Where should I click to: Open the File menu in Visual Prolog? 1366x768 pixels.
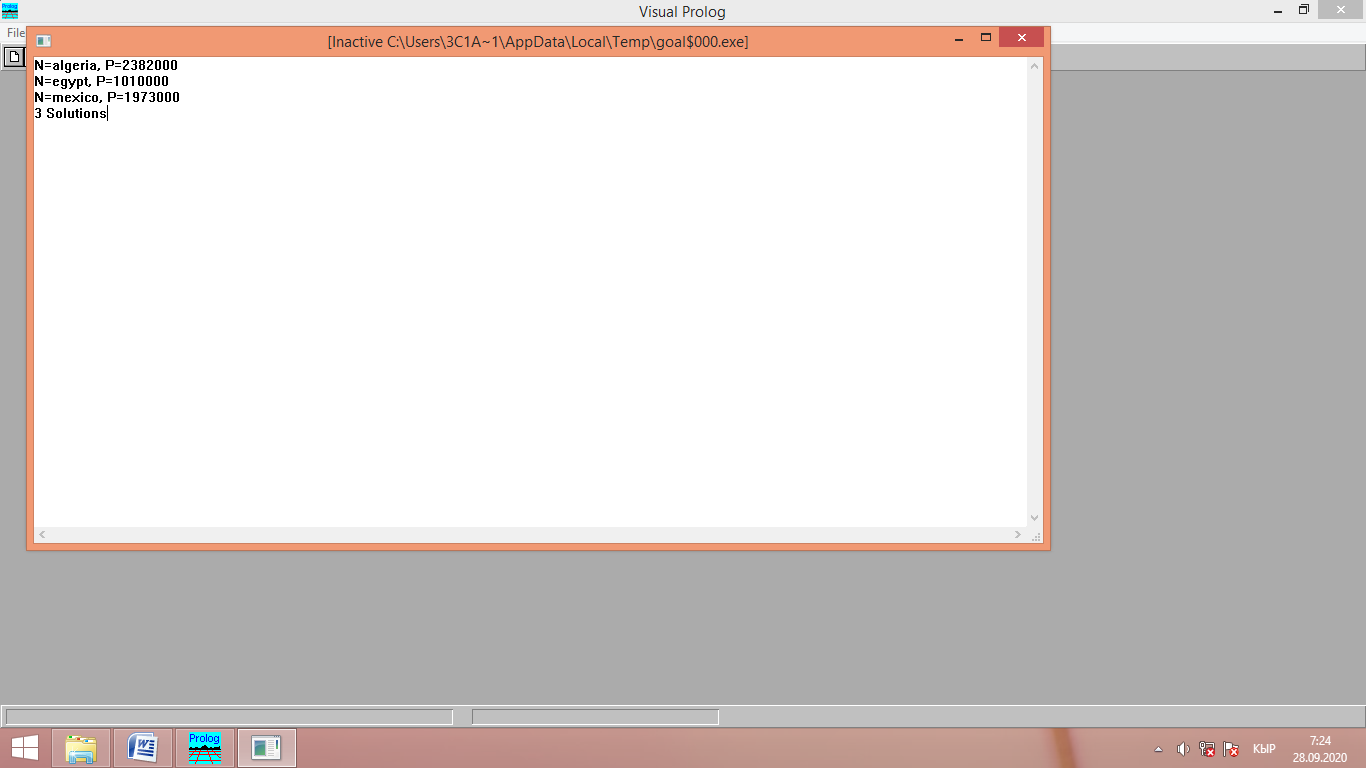click(x=15, y=33)
